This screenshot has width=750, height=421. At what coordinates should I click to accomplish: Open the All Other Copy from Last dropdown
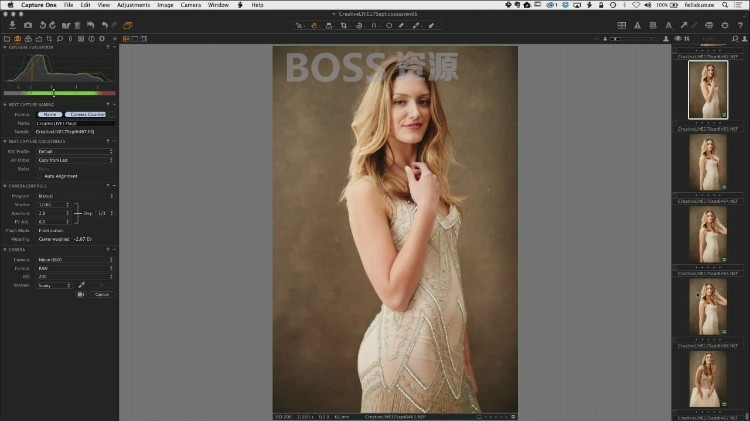coord(75,160)
